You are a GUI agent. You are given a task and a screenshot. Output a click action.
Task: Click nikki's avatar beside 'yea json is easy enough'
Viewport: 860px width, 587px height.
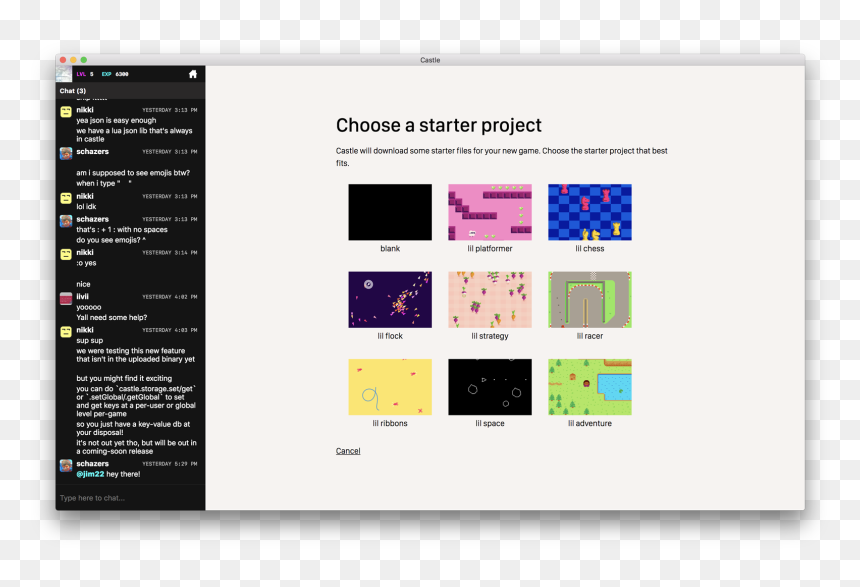[x=66, y=112]
